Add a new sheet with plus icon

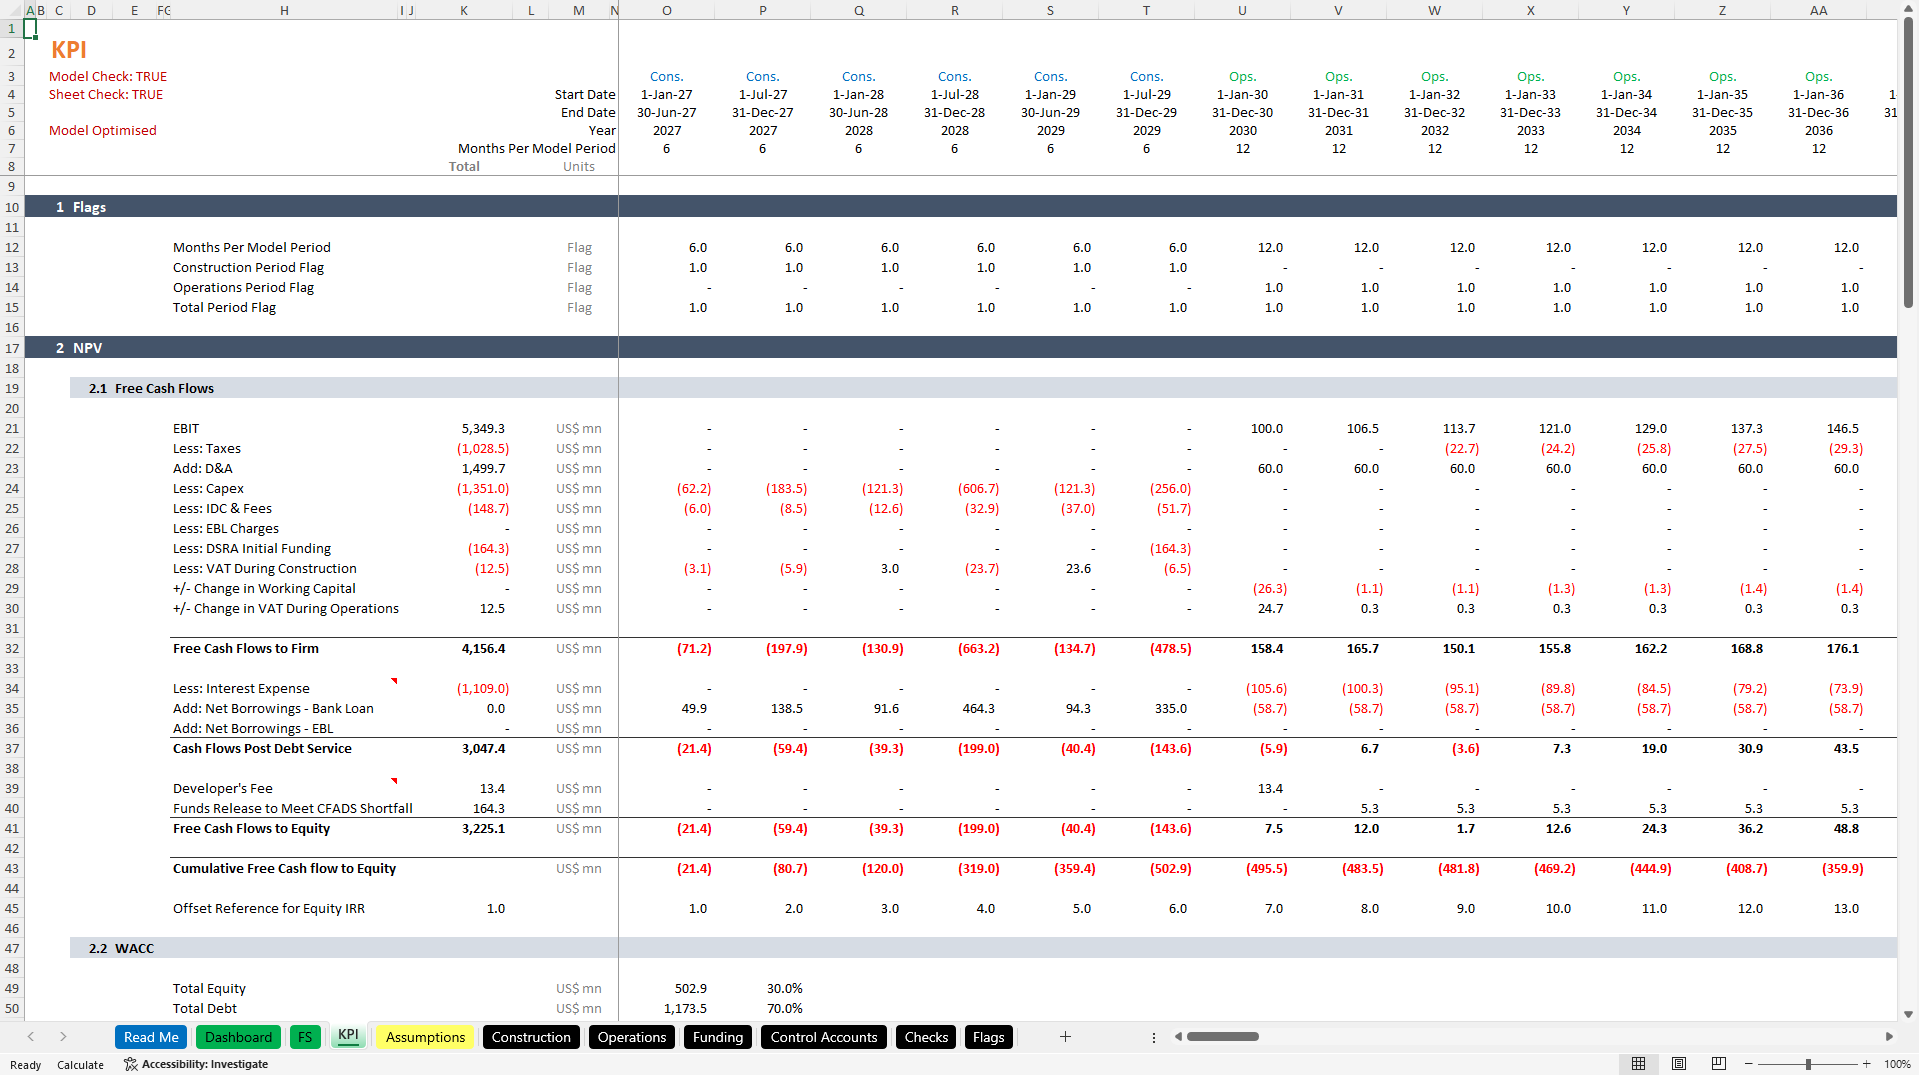[1065, 1037]
